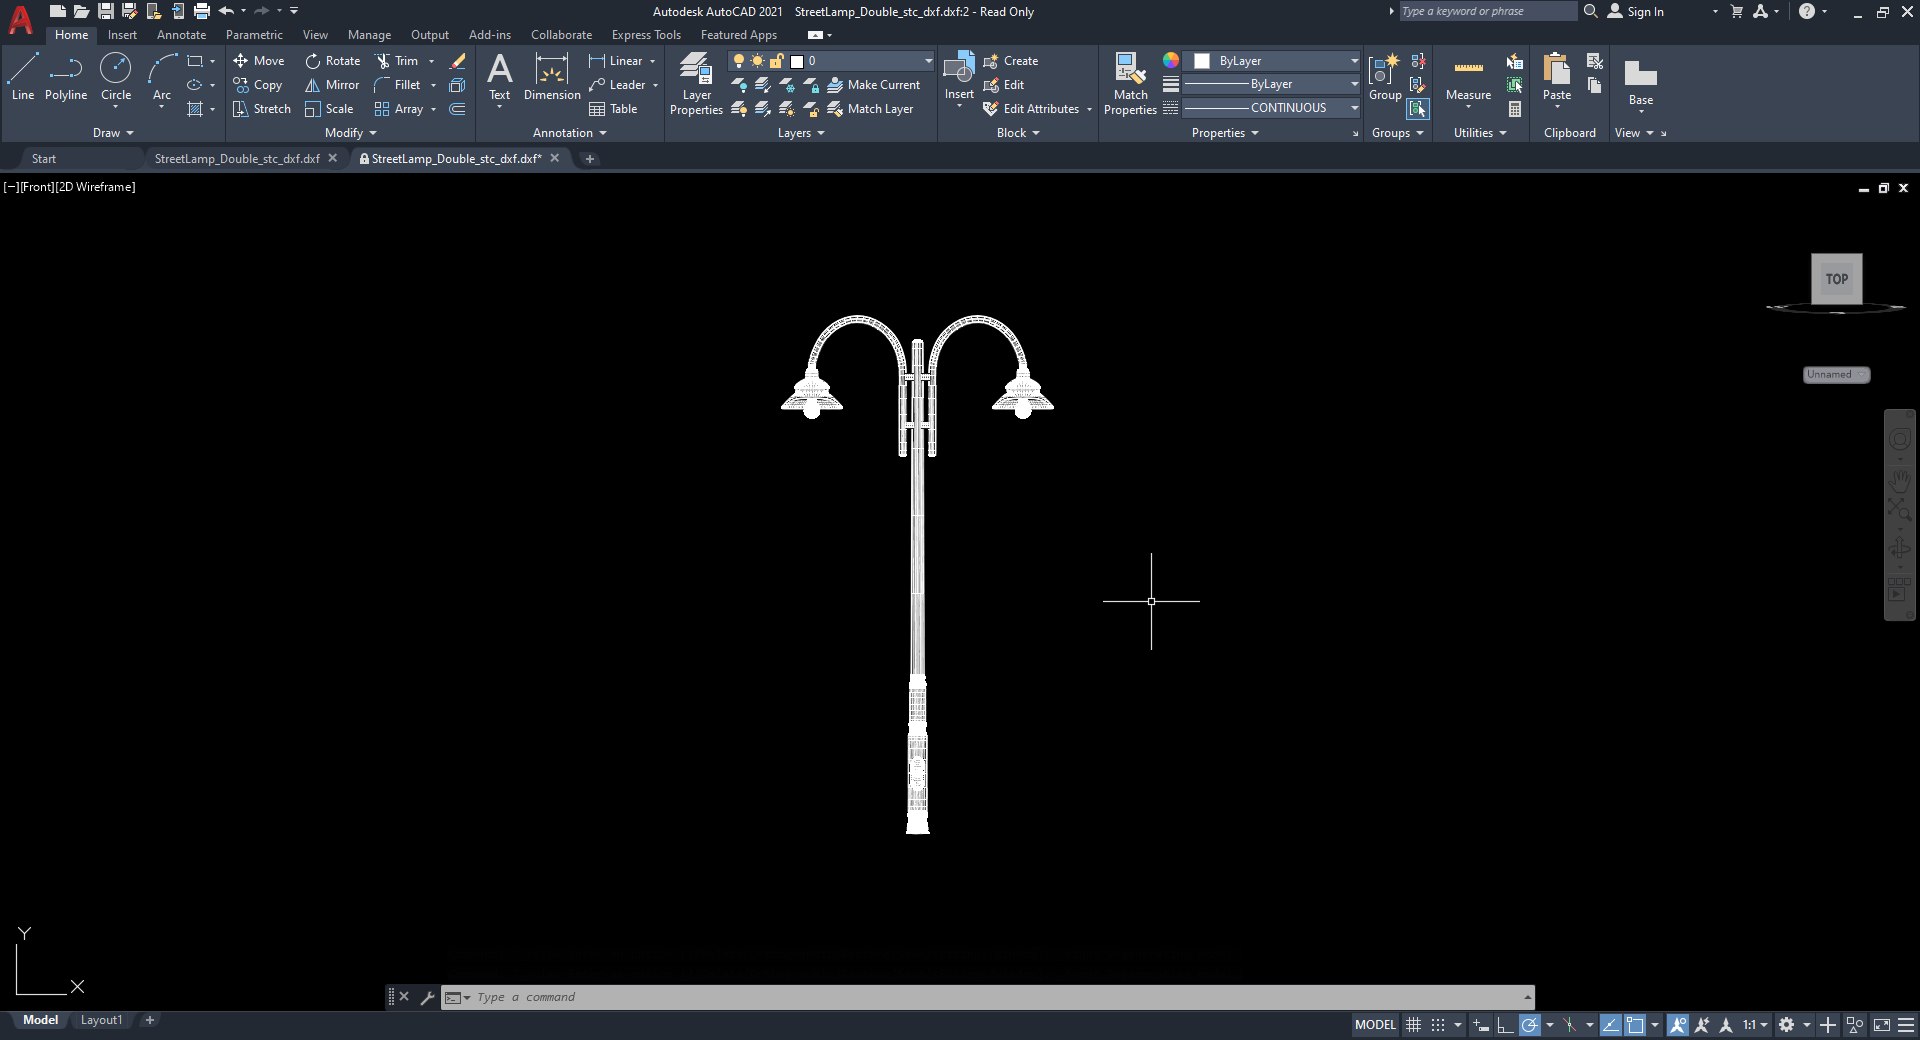
Task: Select the Arc tool
Action: pos(161,77)
